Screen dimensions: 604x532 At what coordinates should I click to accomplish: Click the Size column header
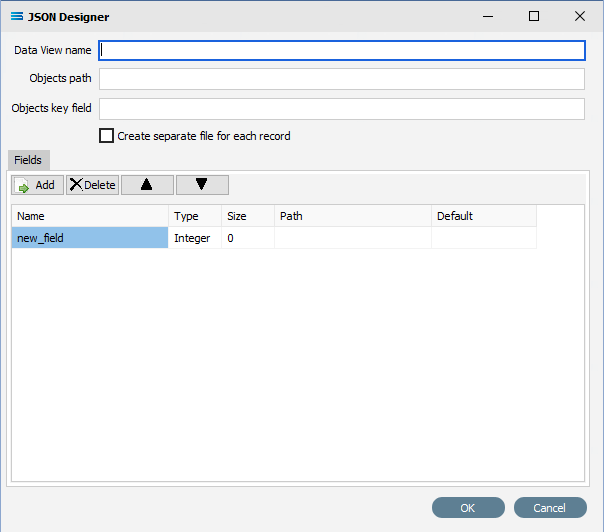(248, 216)
